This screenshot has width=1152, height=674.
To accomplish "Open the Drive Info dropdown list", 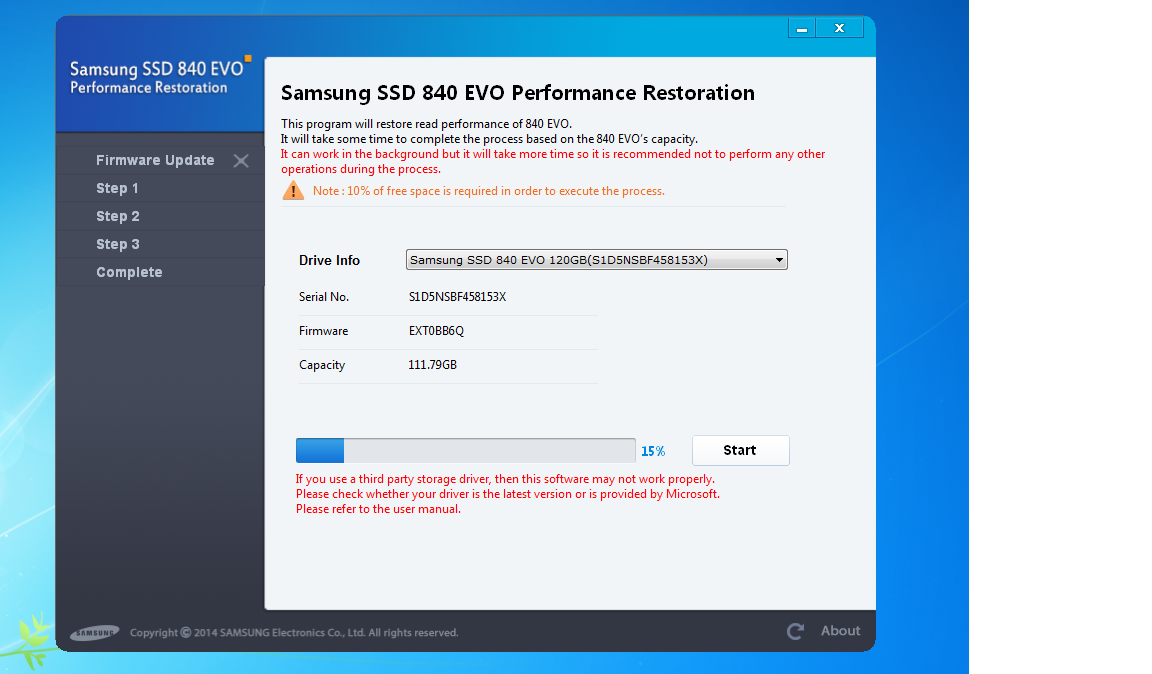I will (x=597, y=259).
